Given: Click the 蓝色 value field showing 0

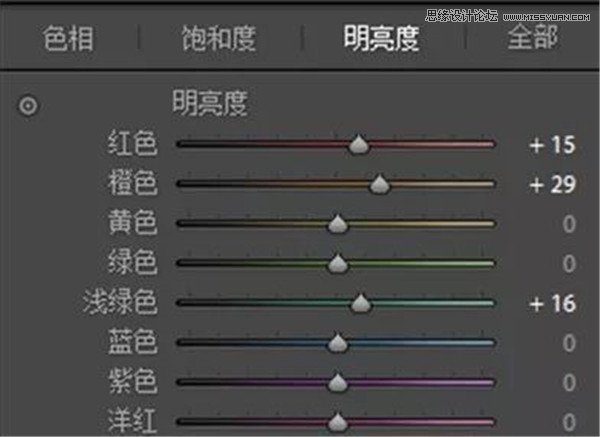Looking at the screenshot, I should click(x=568, y=343).
